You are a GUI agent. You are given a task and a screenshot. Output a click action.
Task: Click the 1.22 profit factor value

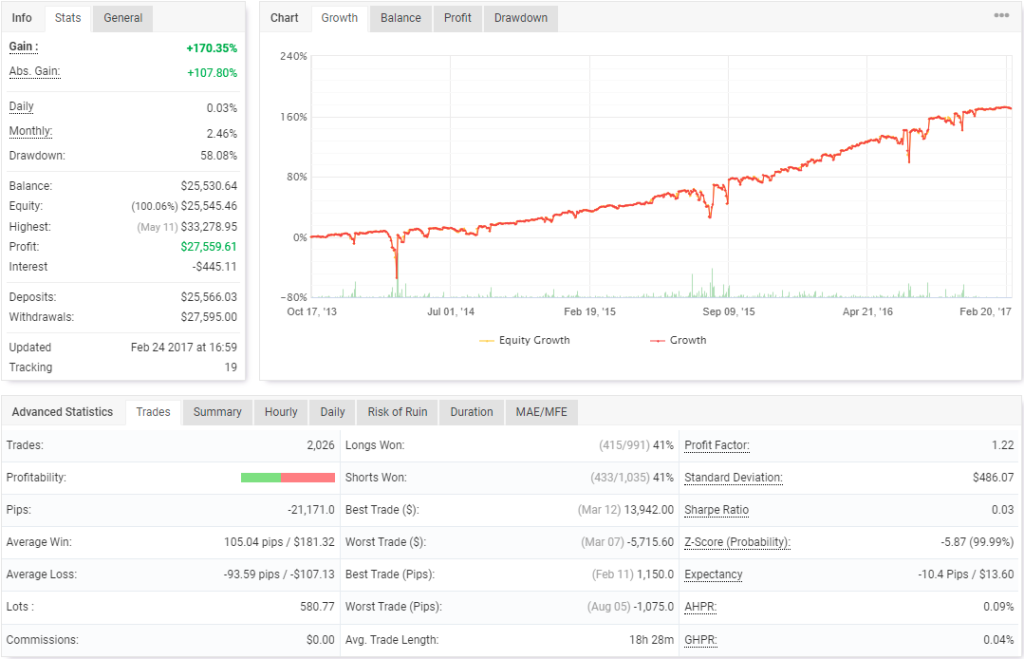pyautogui.click(x=1002, y=445)
